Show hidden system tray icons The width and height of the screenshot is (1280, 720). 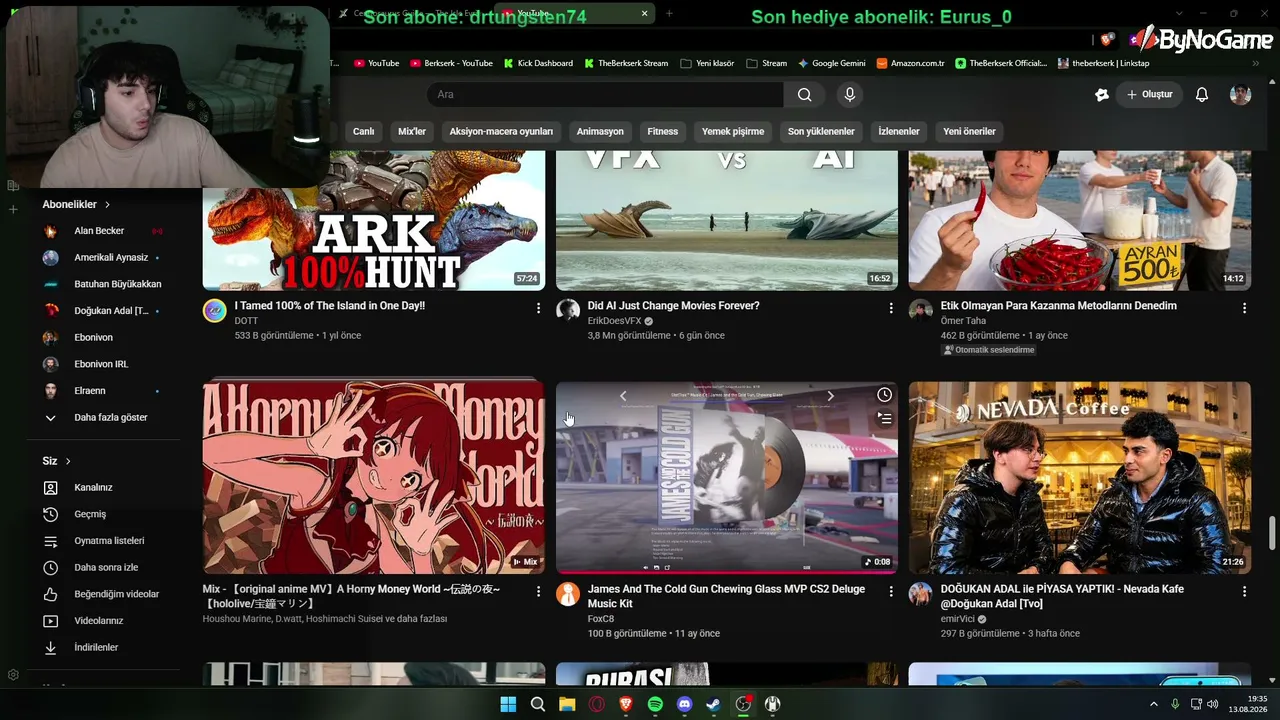1153,704
